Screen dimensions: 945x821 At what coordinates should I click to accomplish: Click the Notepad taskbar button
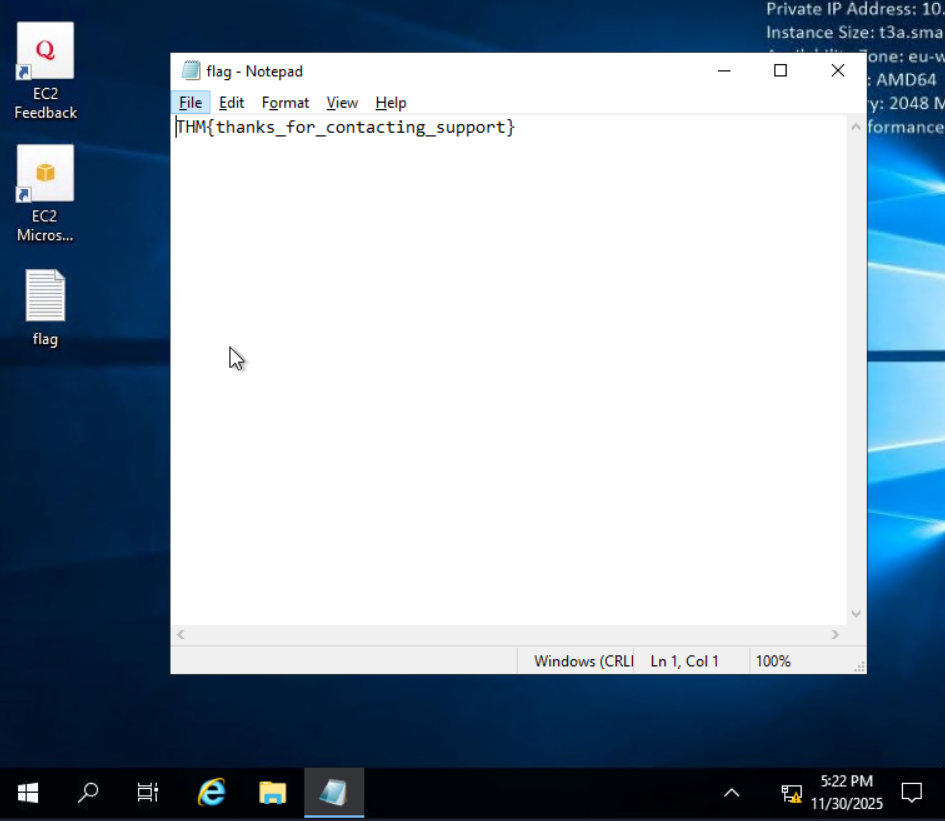333,793
